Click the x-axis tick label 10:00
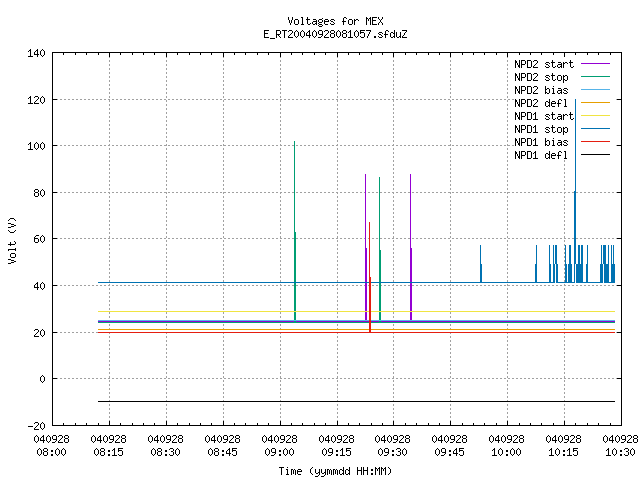This screenshot has height=480, width=640. 507,452
